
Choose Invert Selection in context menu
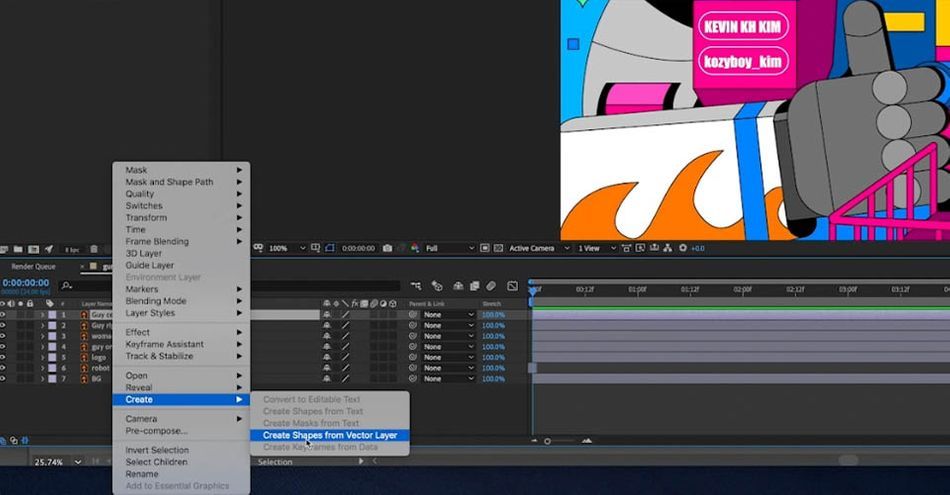coord(181,450)
